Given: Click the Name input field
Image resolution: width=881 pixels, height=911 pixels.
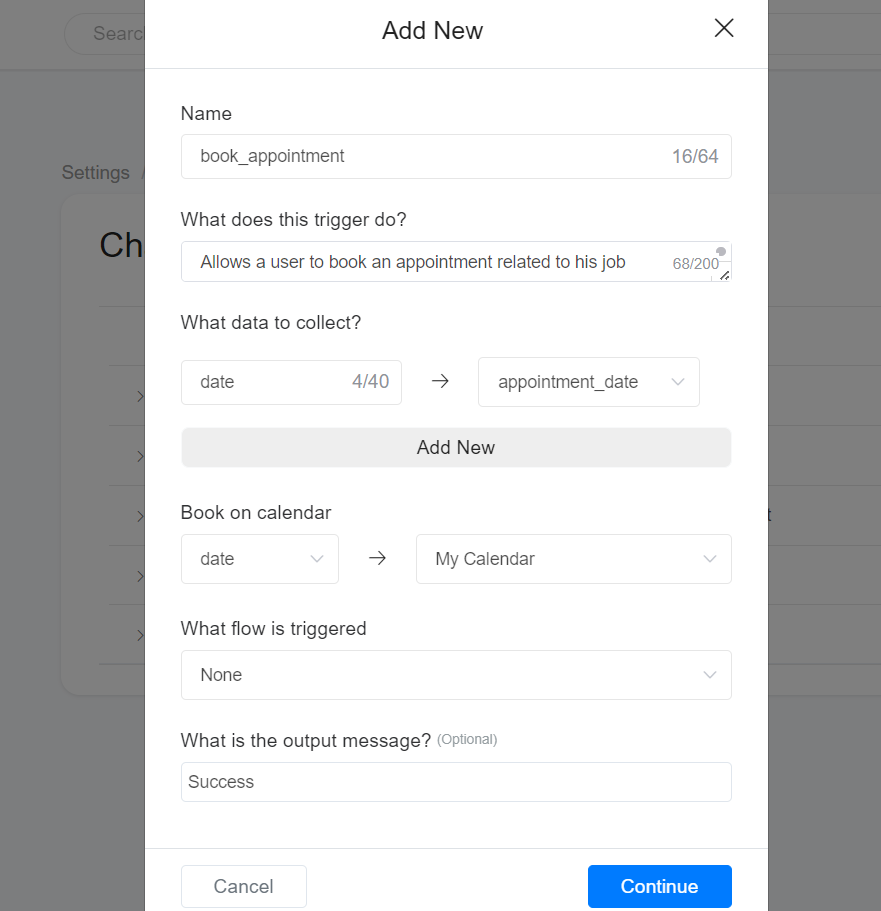Looking at the screenshot, I should 430,156.
